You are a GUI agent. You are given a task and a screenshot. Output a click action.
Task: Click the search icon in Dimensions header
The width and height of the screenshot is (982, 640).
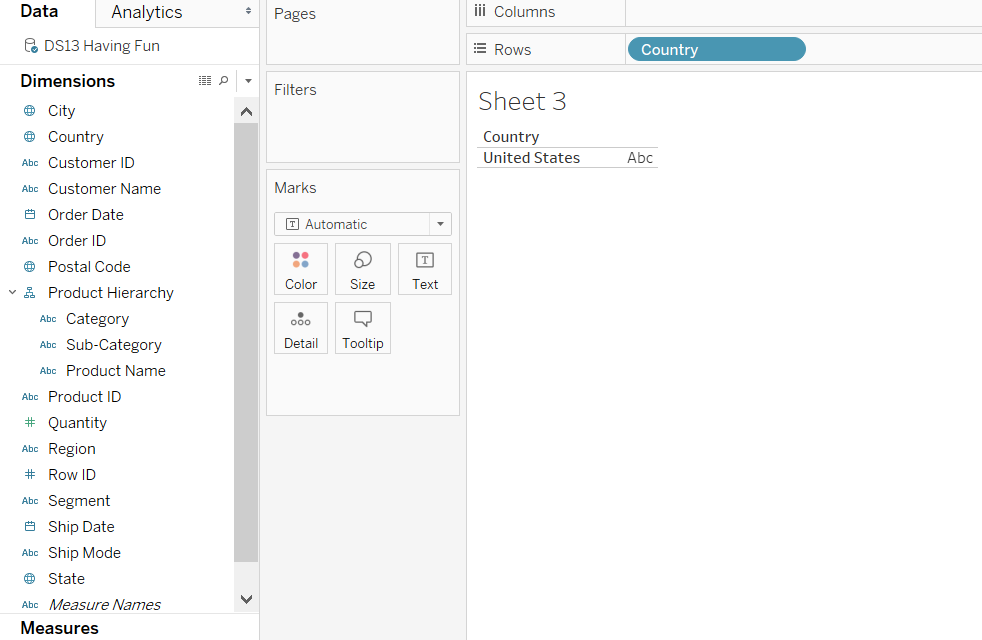tap(223, 81)
